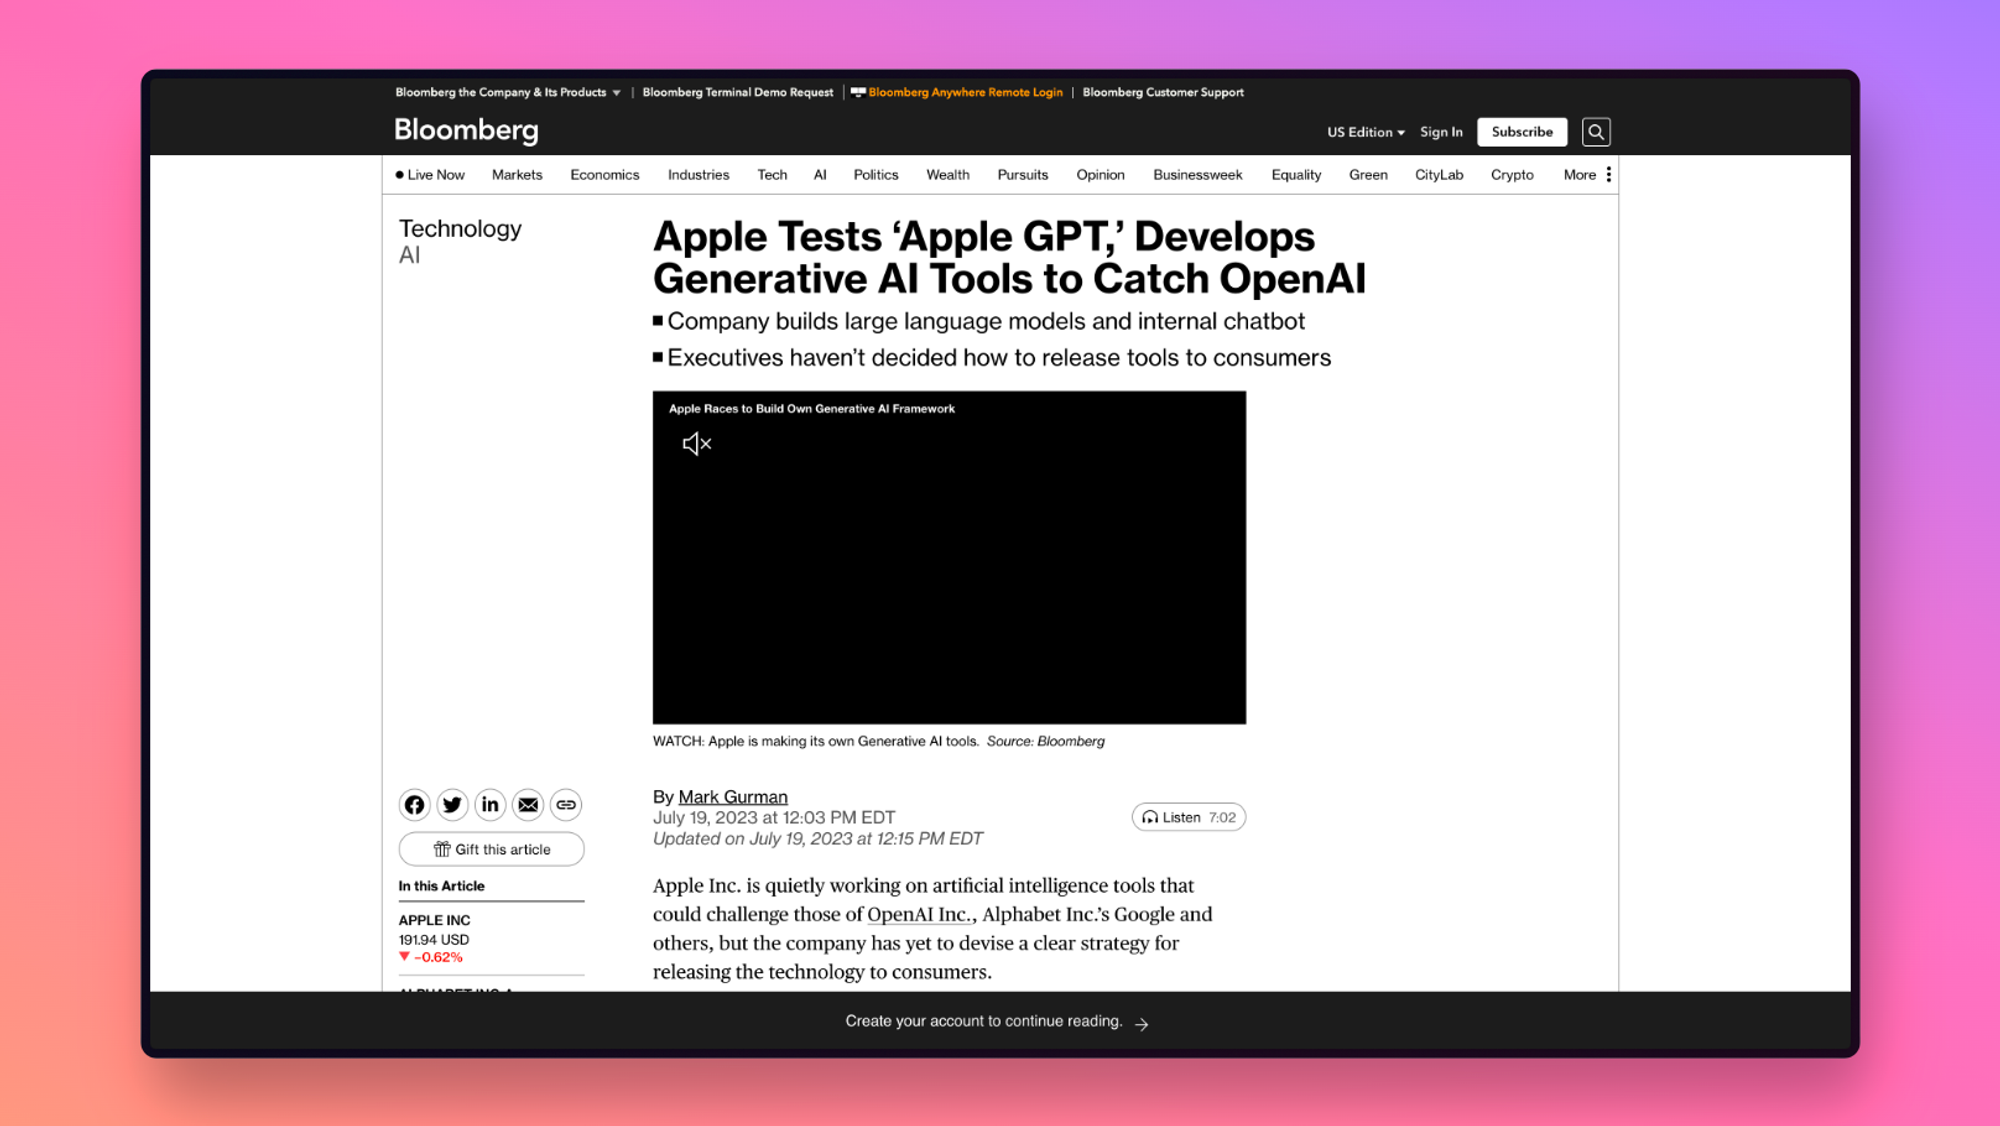Open the Politics section

(x=876, y=175)
